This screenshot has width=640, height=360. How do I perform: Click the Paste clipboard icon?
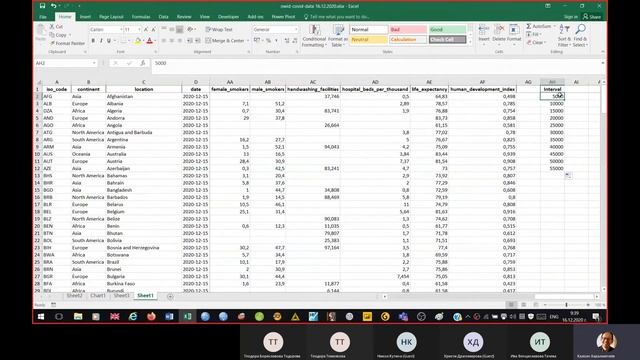pos(41,30)
